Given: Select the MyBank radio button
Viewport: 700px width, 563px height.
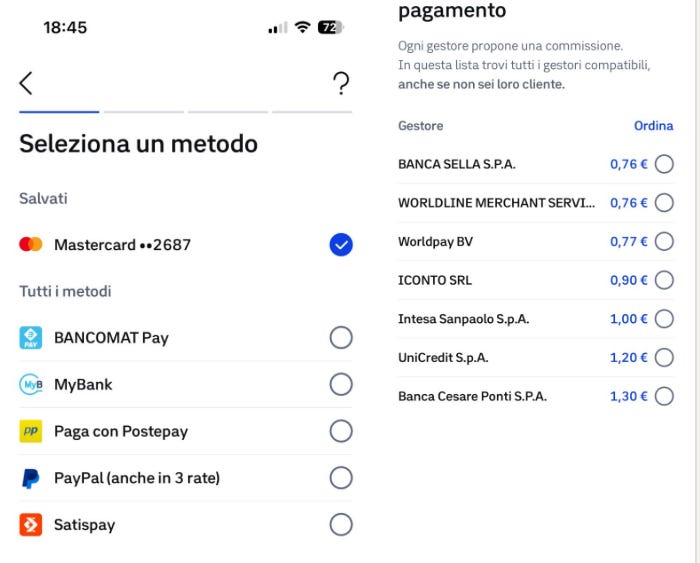Looking at the screenshot, I should (341, 384).
